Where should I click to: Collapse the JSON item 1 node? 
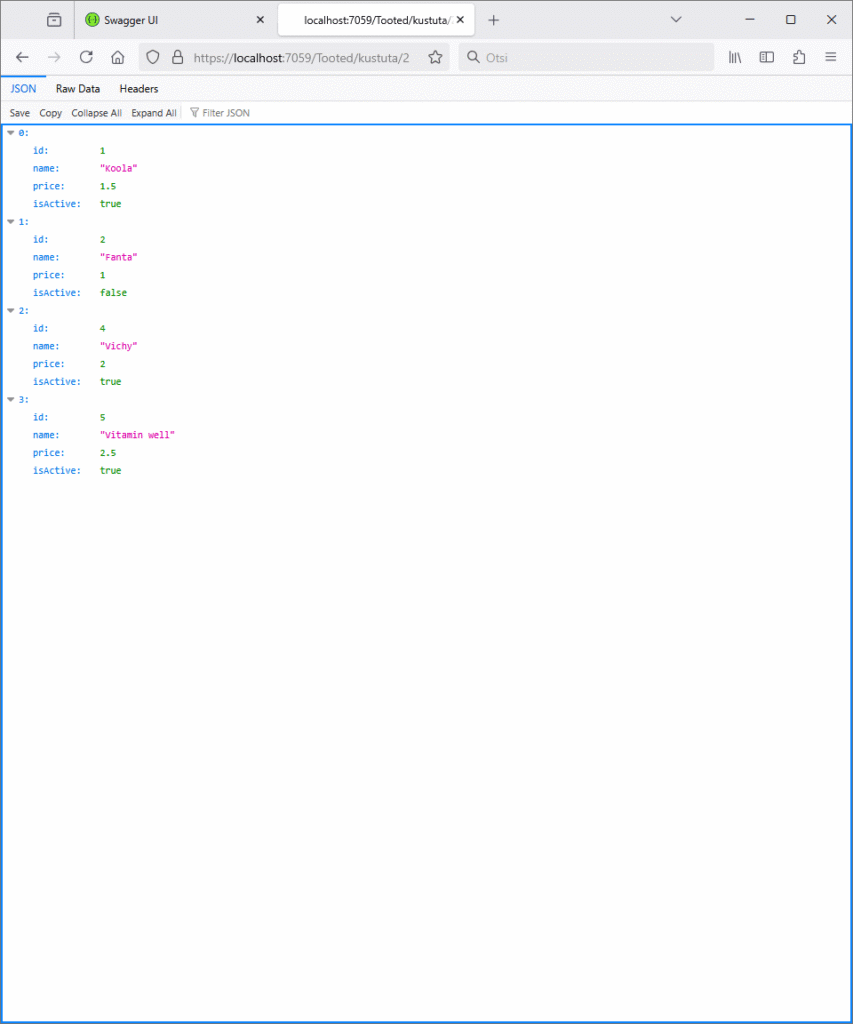coord(11,222)
